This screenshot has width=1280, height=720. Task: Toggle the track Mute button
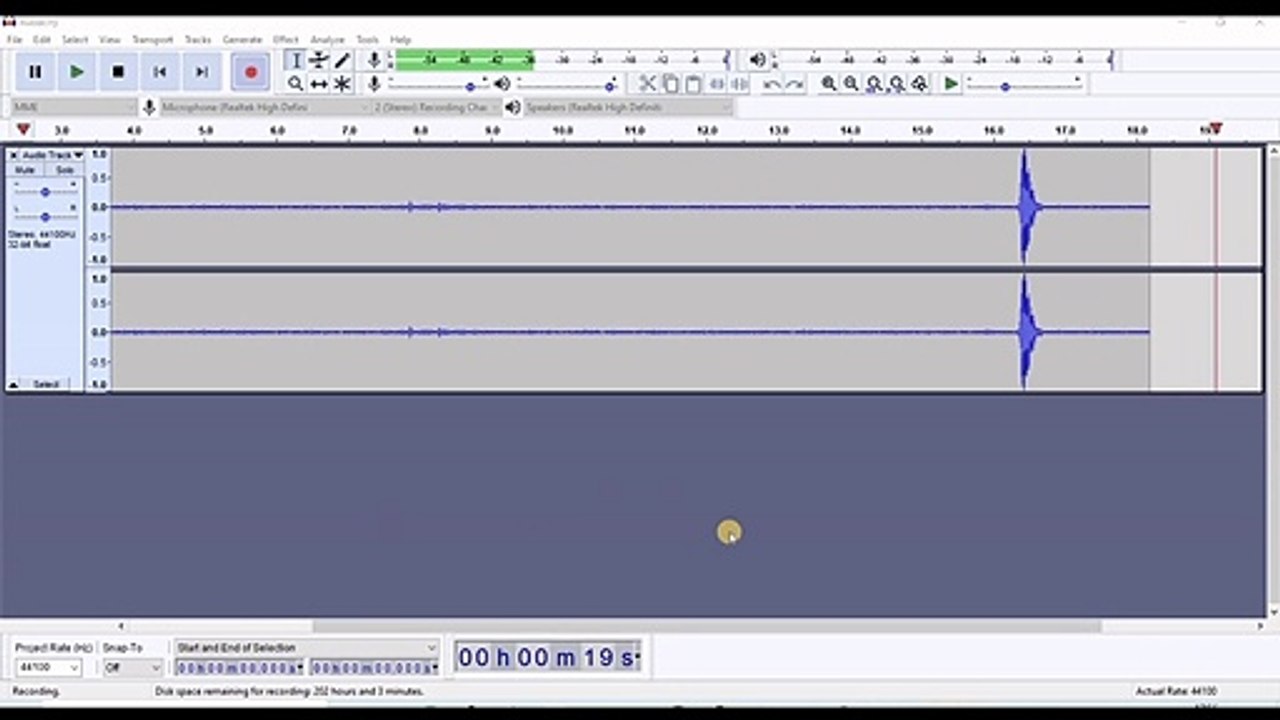25,170
